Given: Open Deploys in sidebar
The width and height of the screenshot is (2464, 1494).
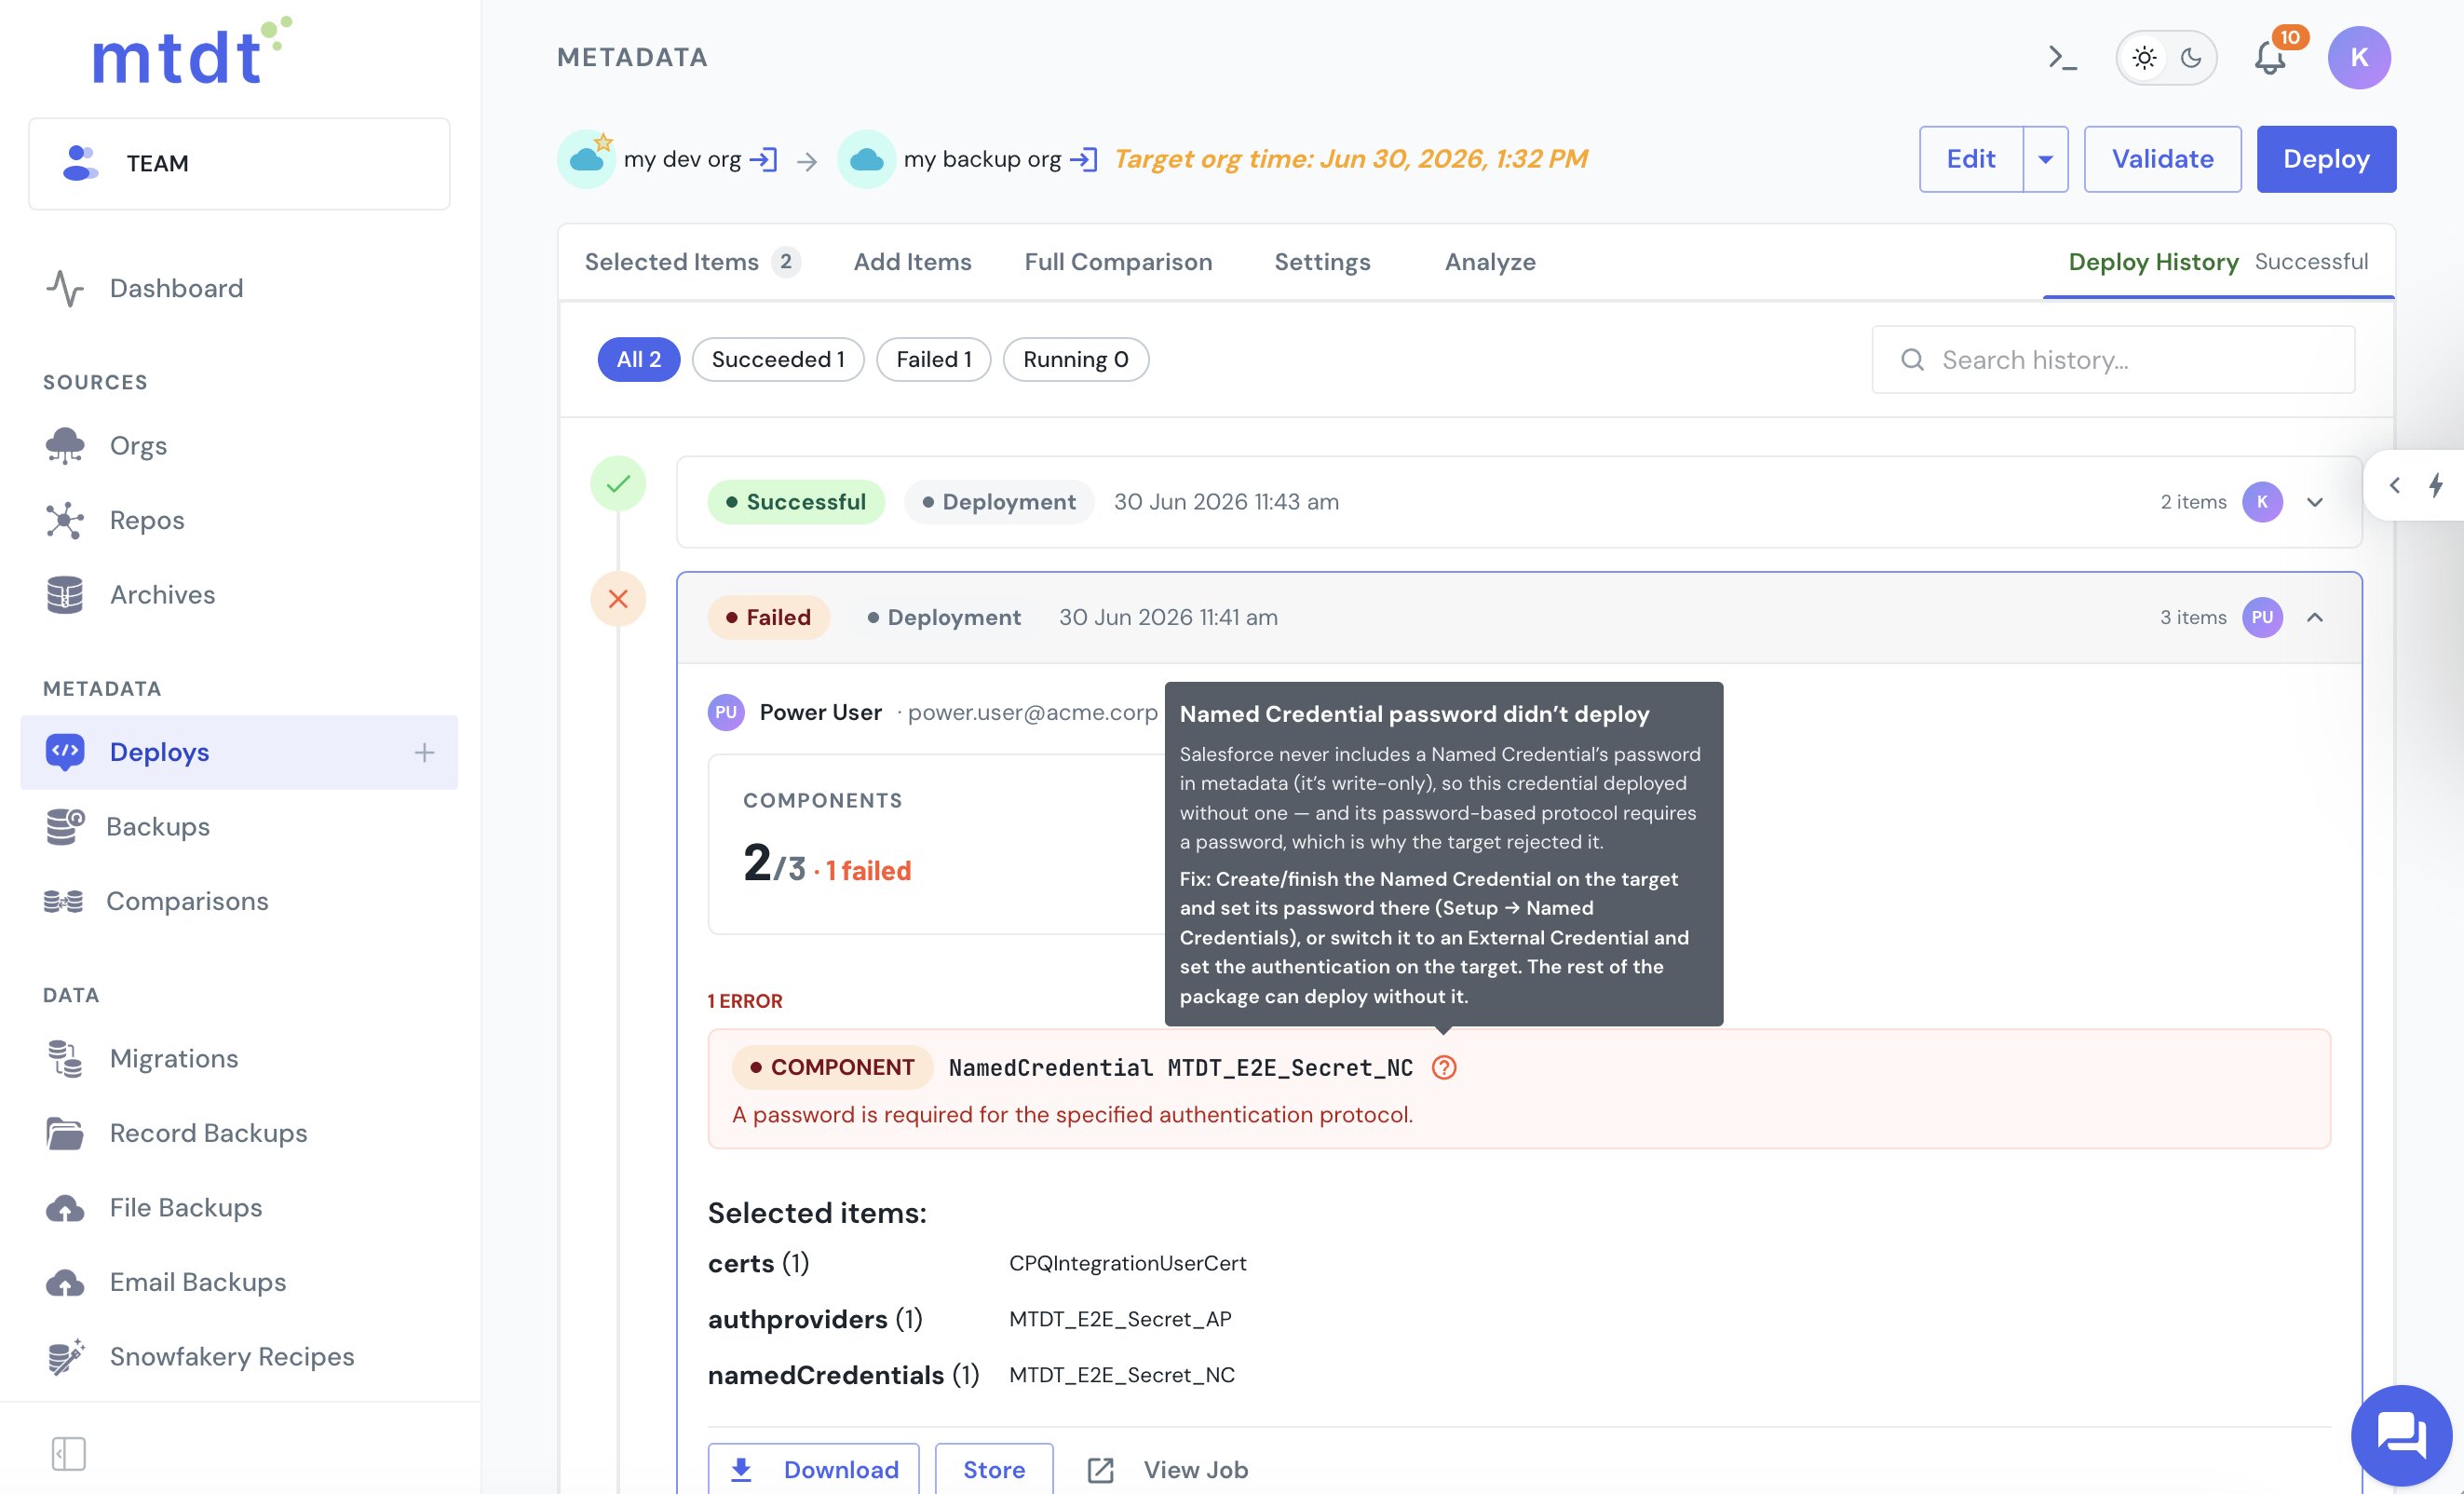Looking at the screenshot, I should 239,752.
